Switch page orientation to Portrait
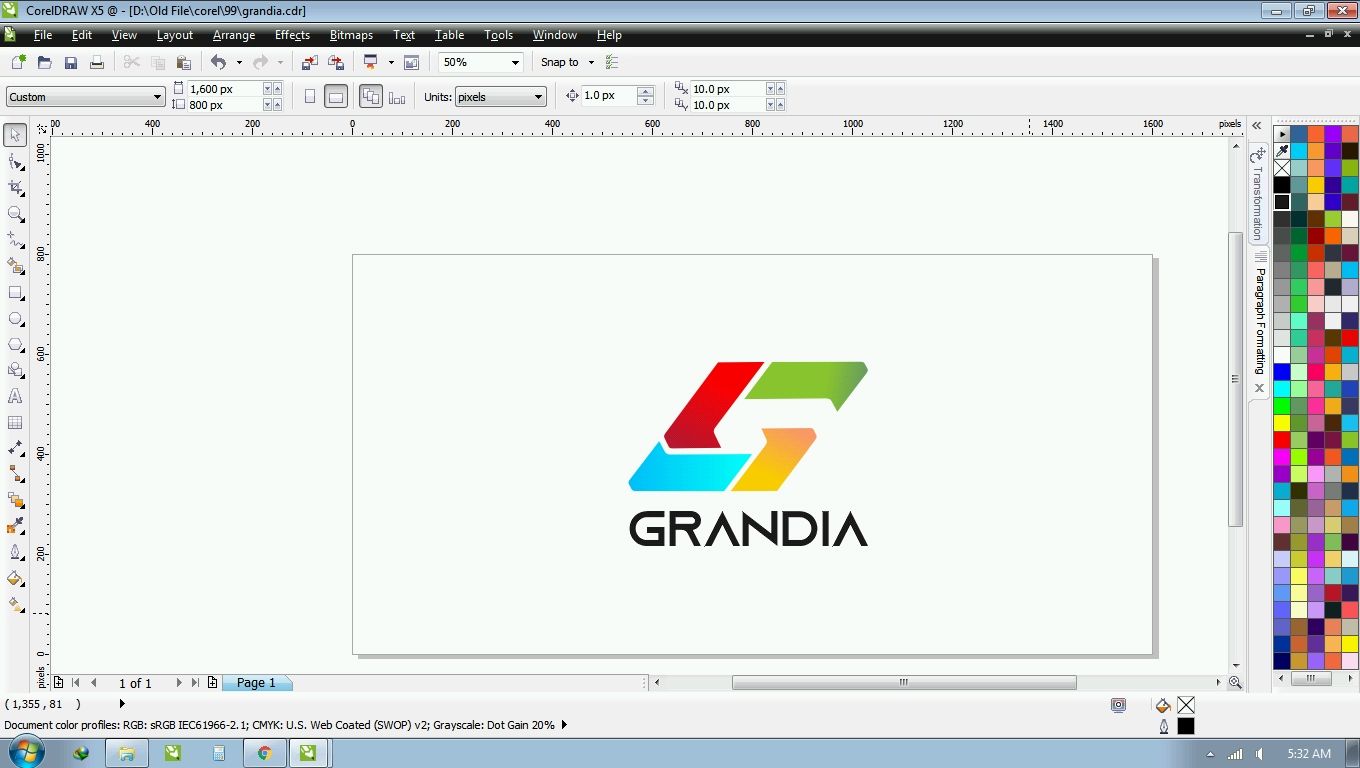Image resolution: width=1360 pixels, height=768 pixels. click(x=310, y=97)
